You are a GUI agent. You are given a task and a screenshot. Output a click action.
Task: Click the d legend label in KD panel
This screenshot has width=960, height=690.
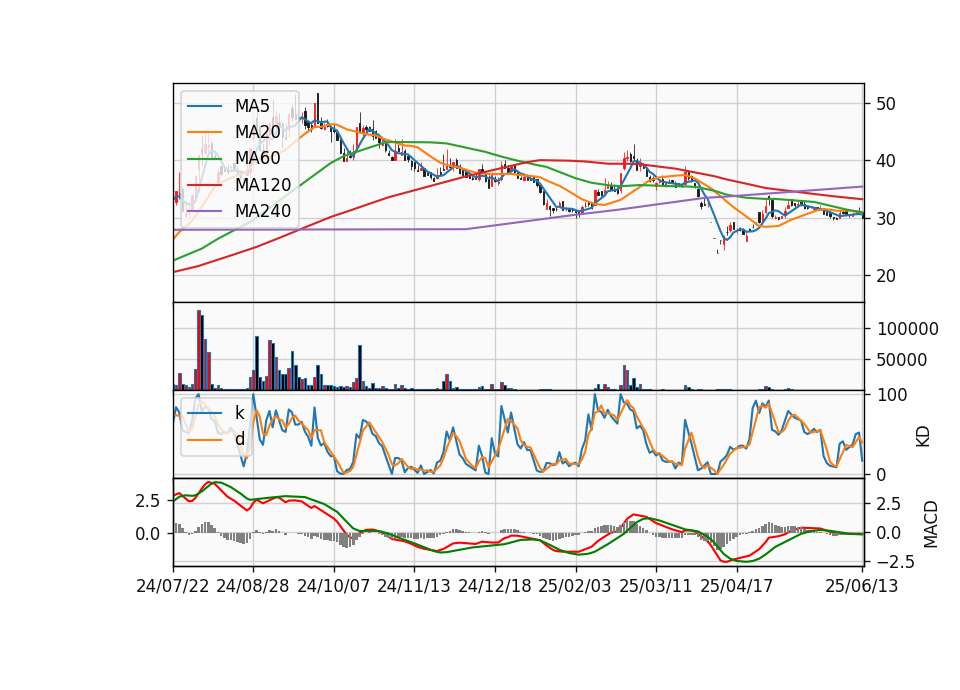240,439
